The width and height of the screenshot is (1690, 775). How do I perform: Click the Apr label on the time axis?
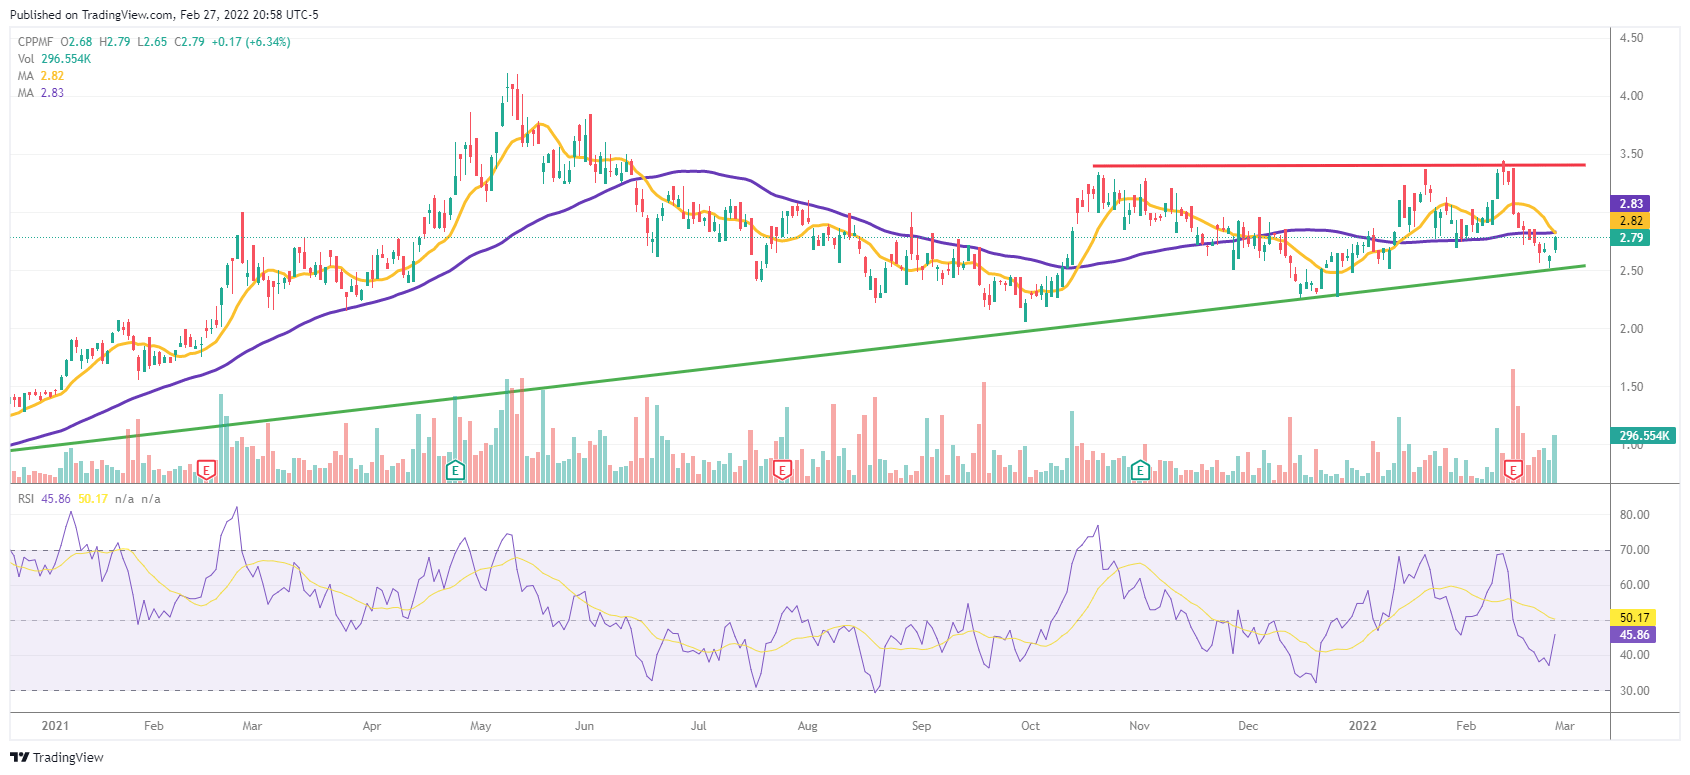(372, 726)
